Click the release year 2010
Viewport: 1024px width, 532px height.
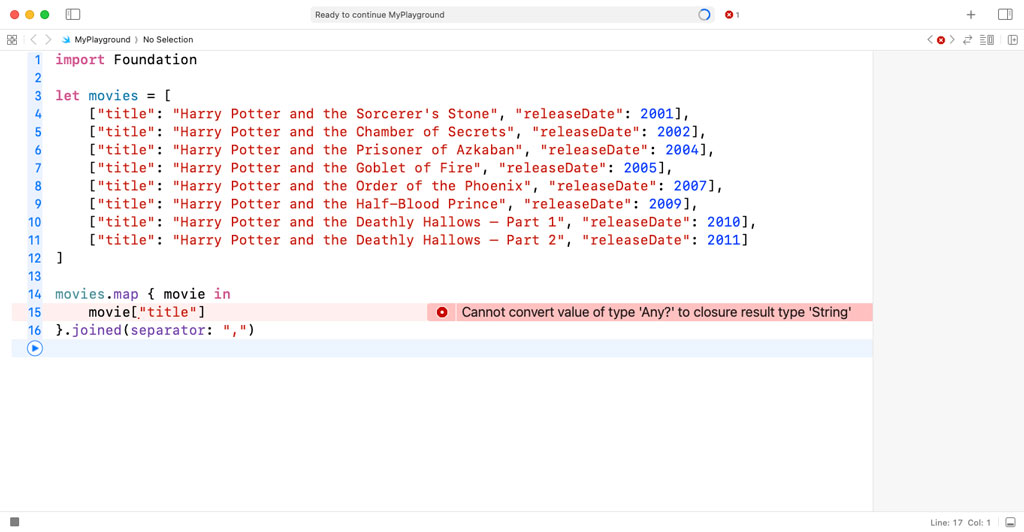click(x=724, y=222)
